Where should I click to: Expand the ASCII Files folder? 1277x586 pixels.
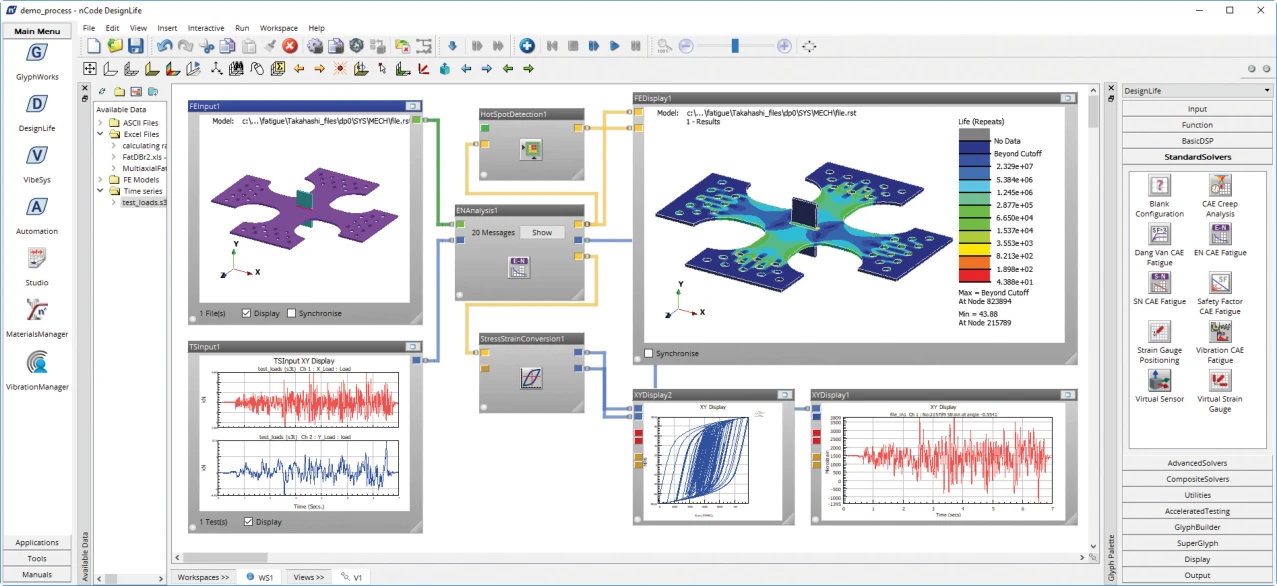tap(101, 123)
